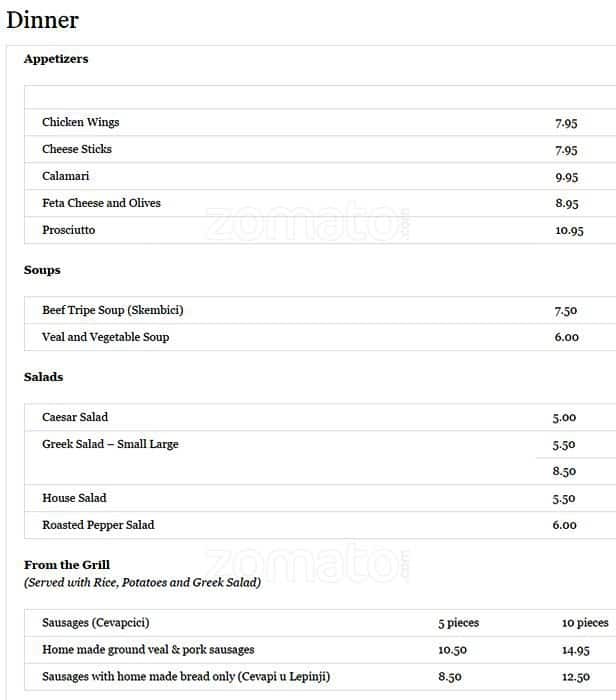Select the Appetizers section title
The height and width of the screenshot is (700, 616).
click(56, 59)
